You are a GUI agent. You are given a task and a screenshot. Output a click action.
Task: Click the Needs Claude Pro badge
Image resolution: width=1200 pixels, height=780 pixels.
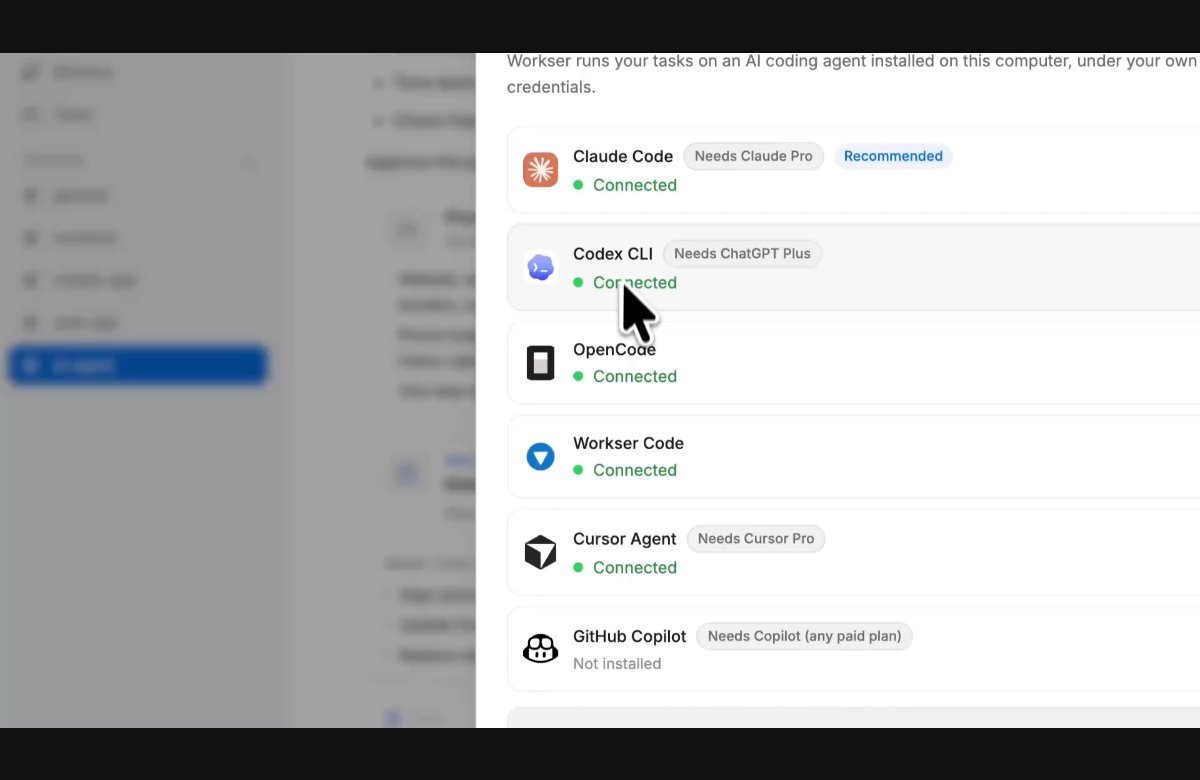click(754, 156)
